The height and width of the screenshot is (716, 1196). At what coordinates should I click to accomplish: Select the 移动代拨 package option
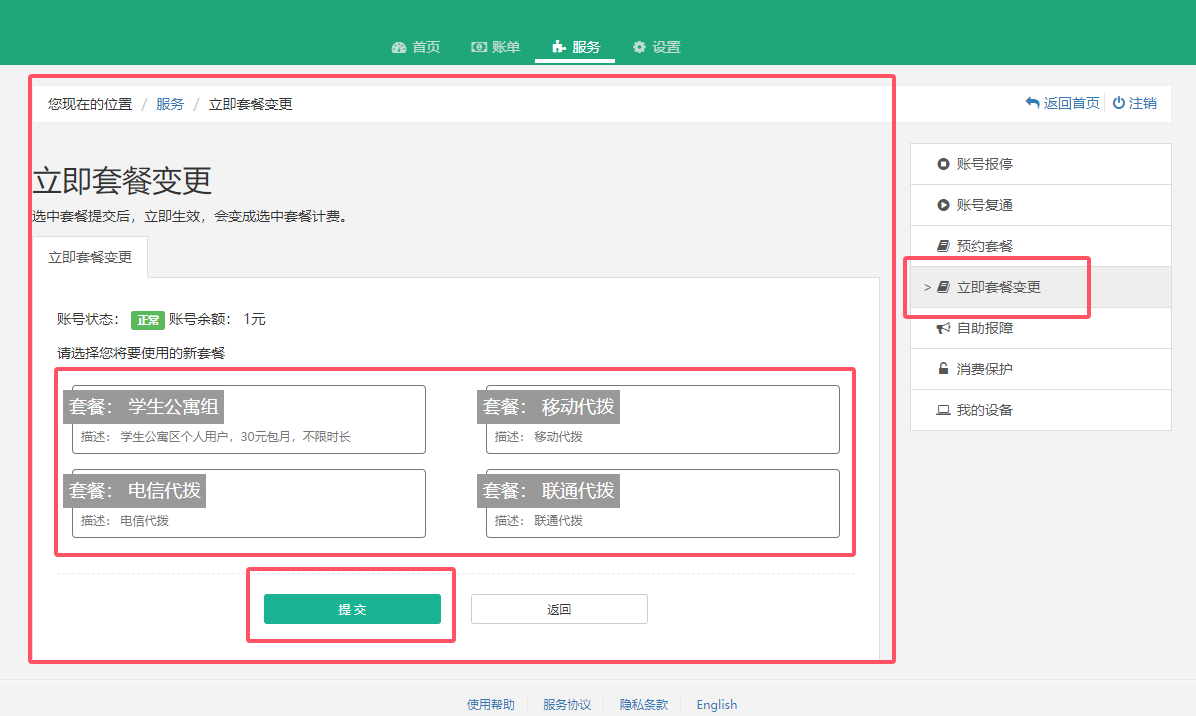pos(662,419)
